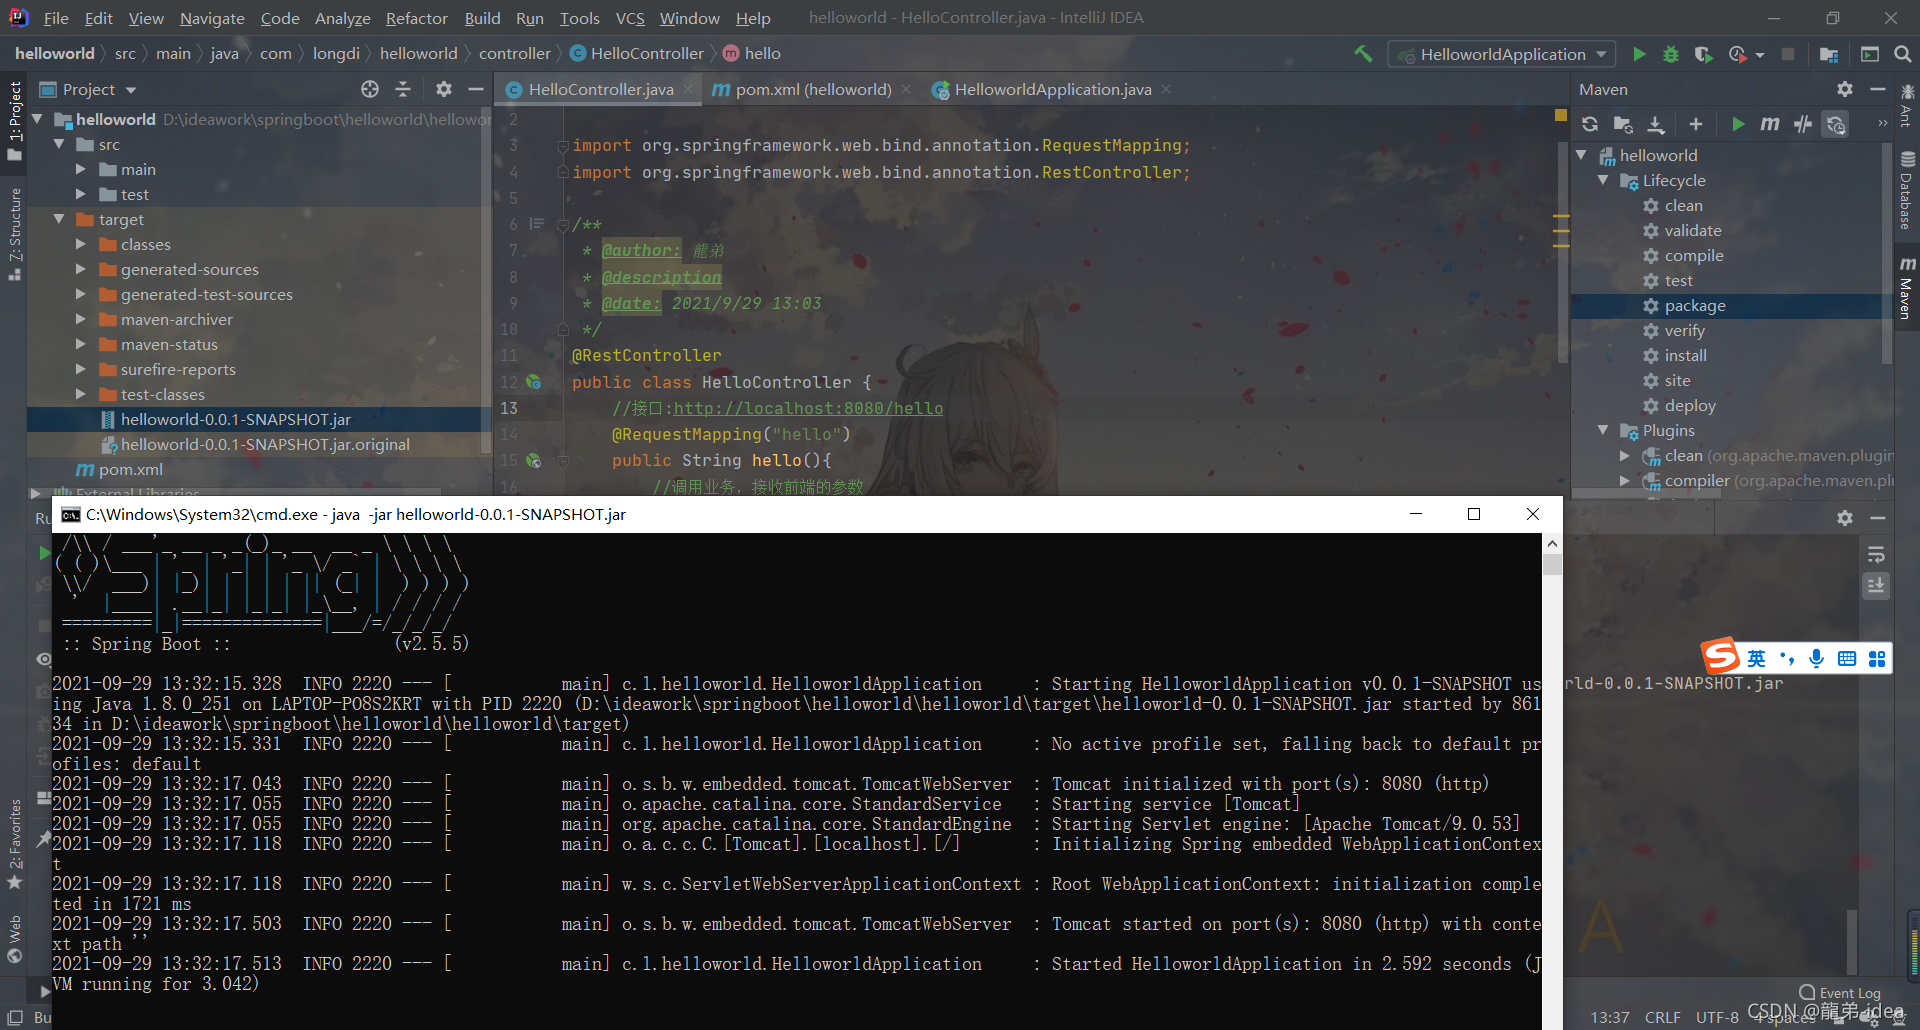Collapse Maven Plugins node
This screenshot has height=1030, width=1920.
point(1603,430)
